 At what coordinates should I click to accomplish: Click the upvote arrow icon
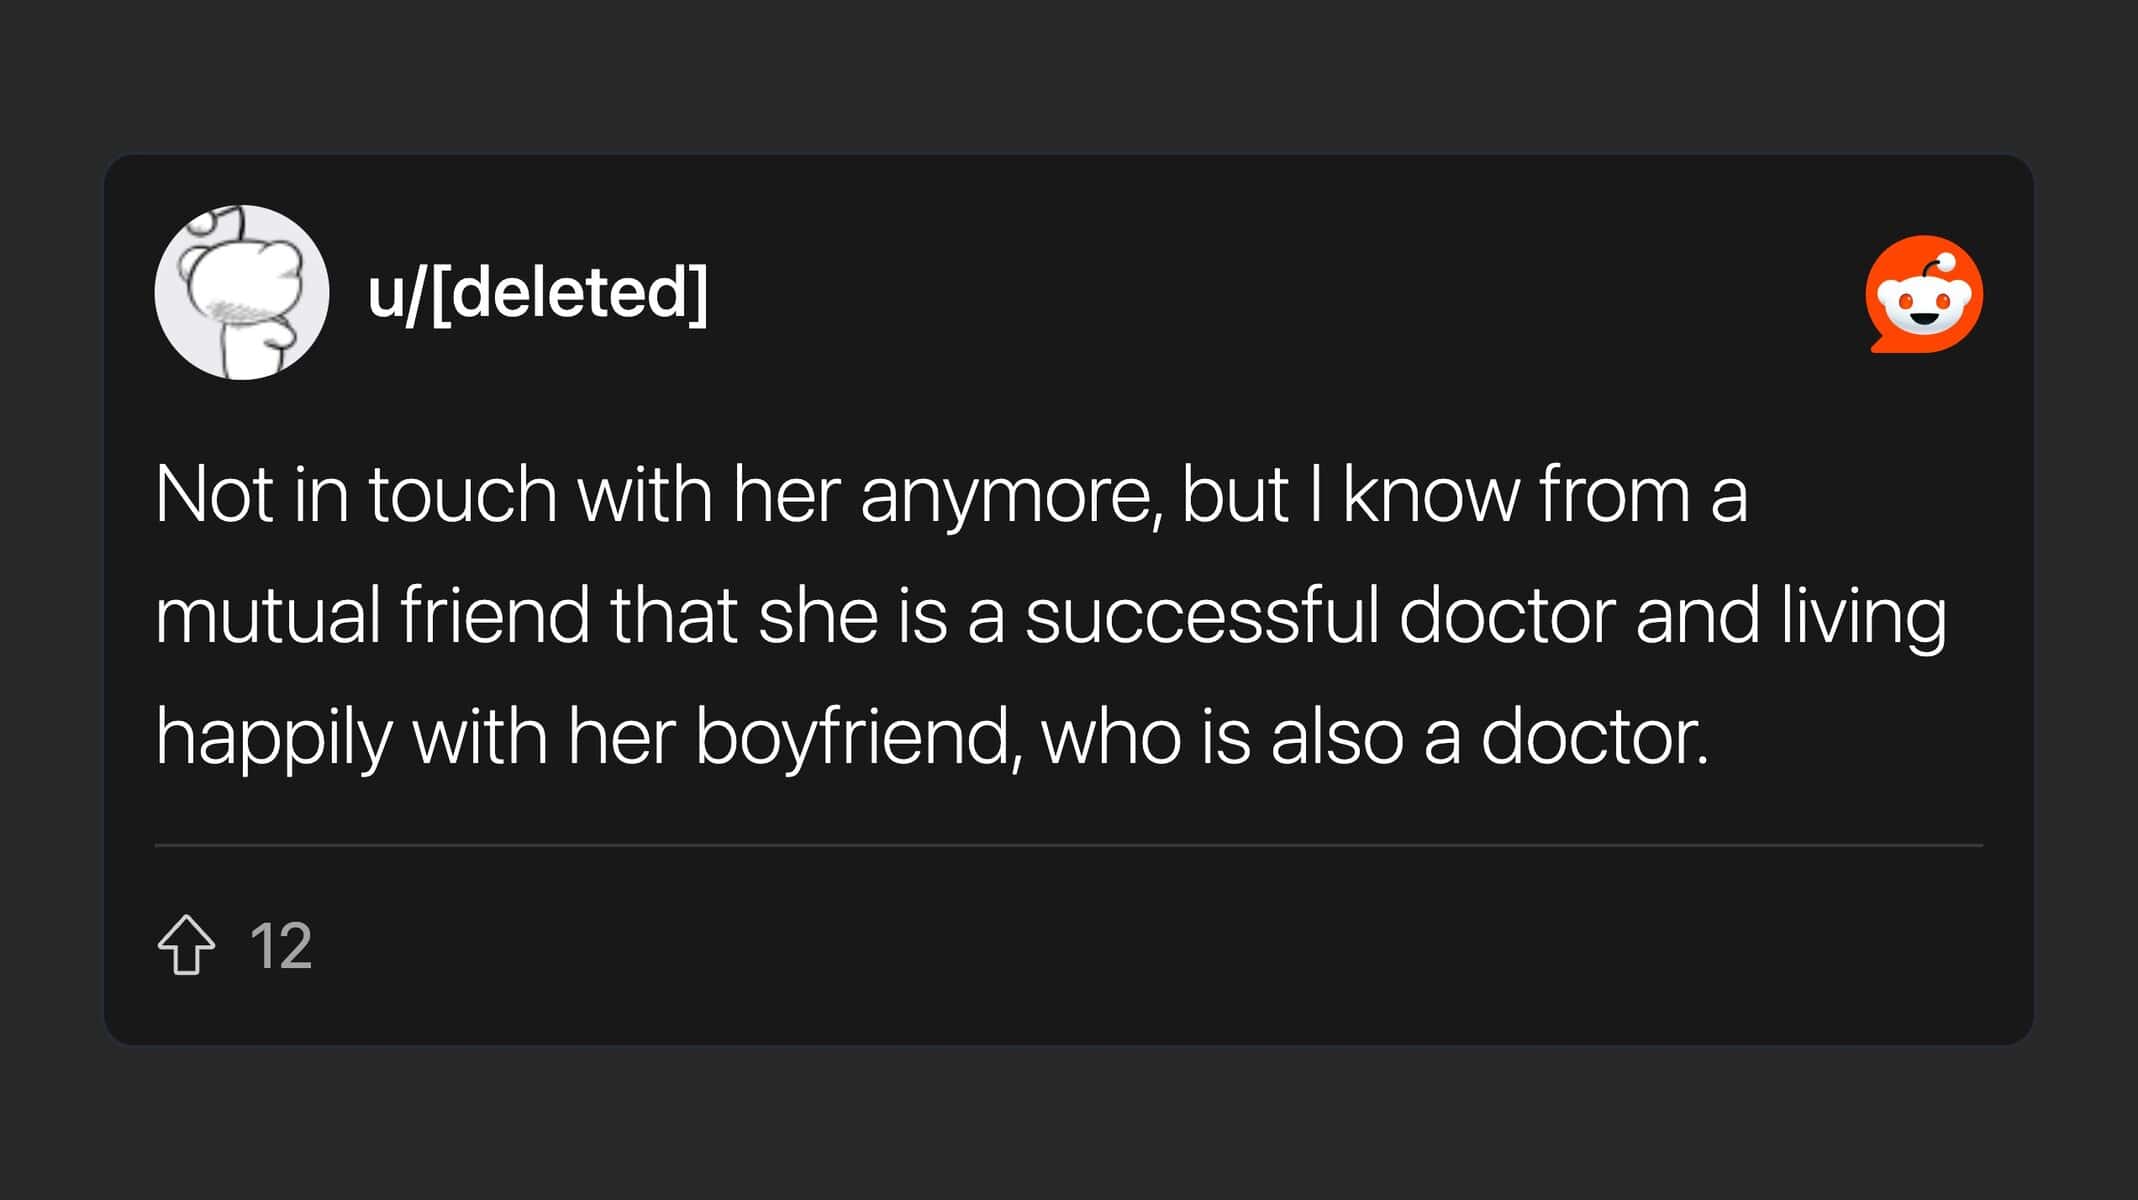(x=186, y=945)
